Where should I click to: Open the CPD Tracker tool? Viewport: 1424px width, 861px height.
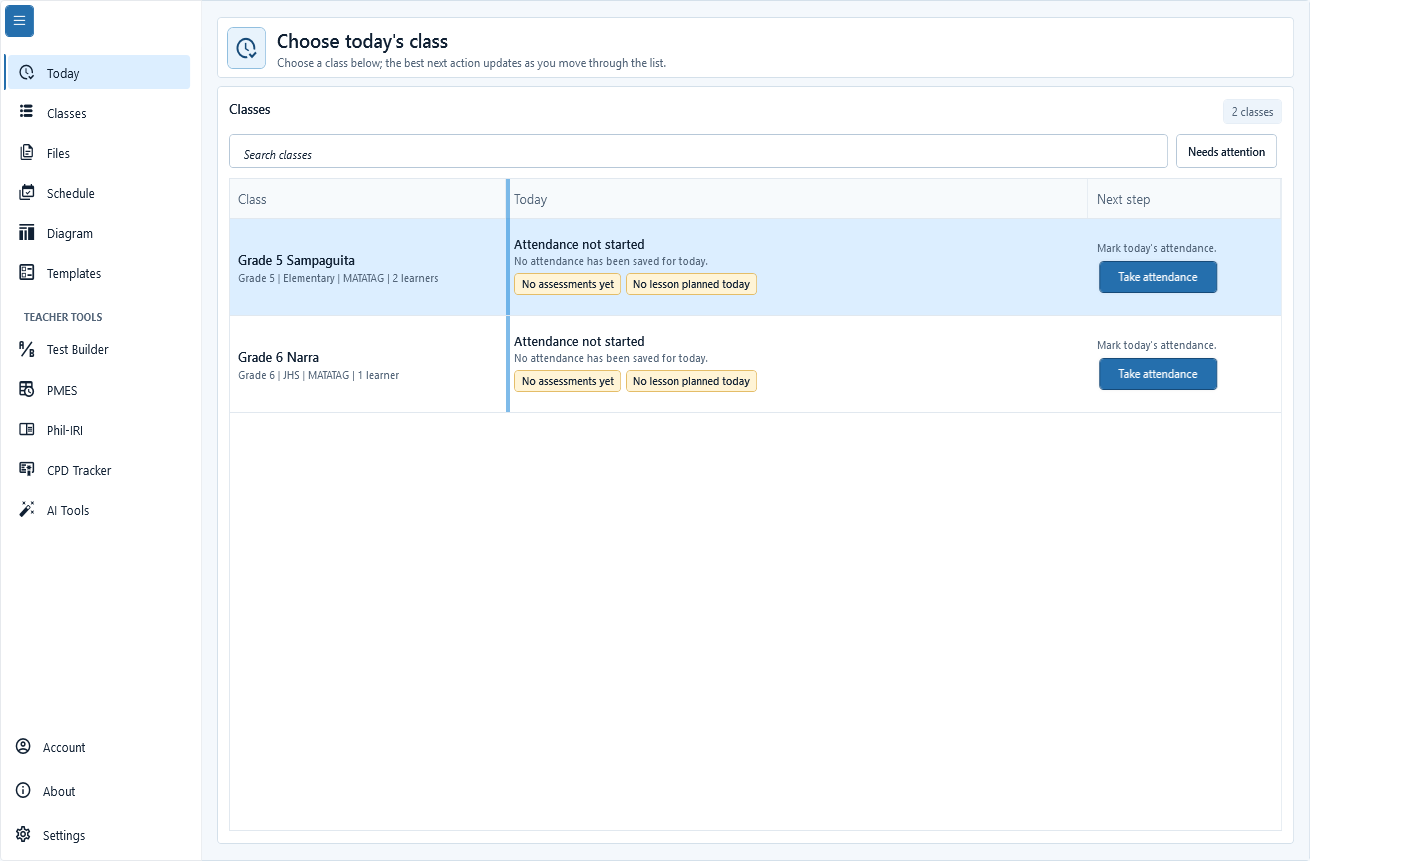point(97,470)
